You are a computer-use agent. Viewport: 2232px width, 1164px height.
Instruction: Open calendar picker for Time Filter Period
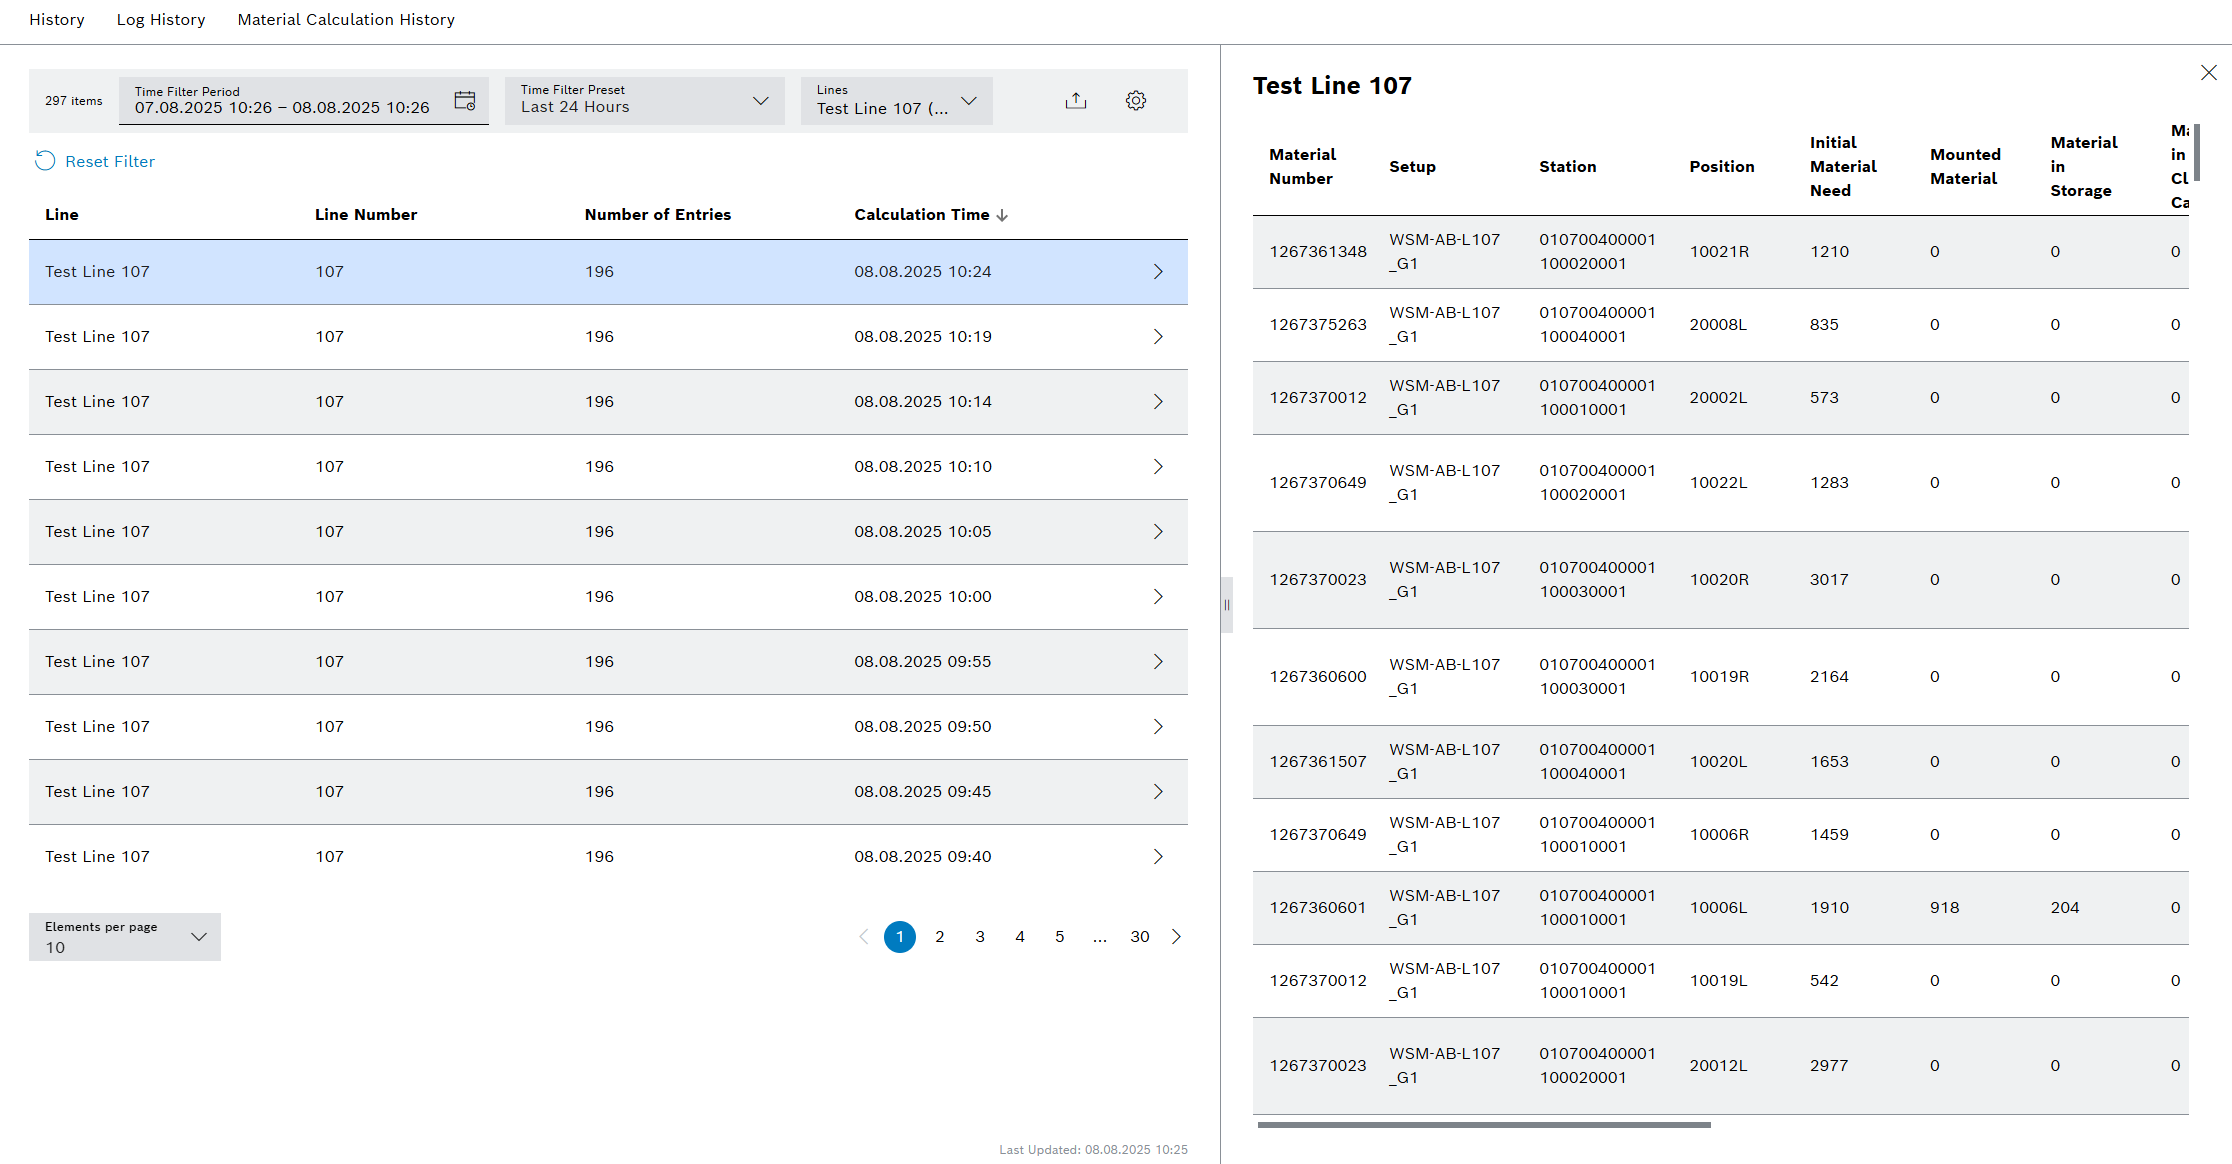[465, 101]
